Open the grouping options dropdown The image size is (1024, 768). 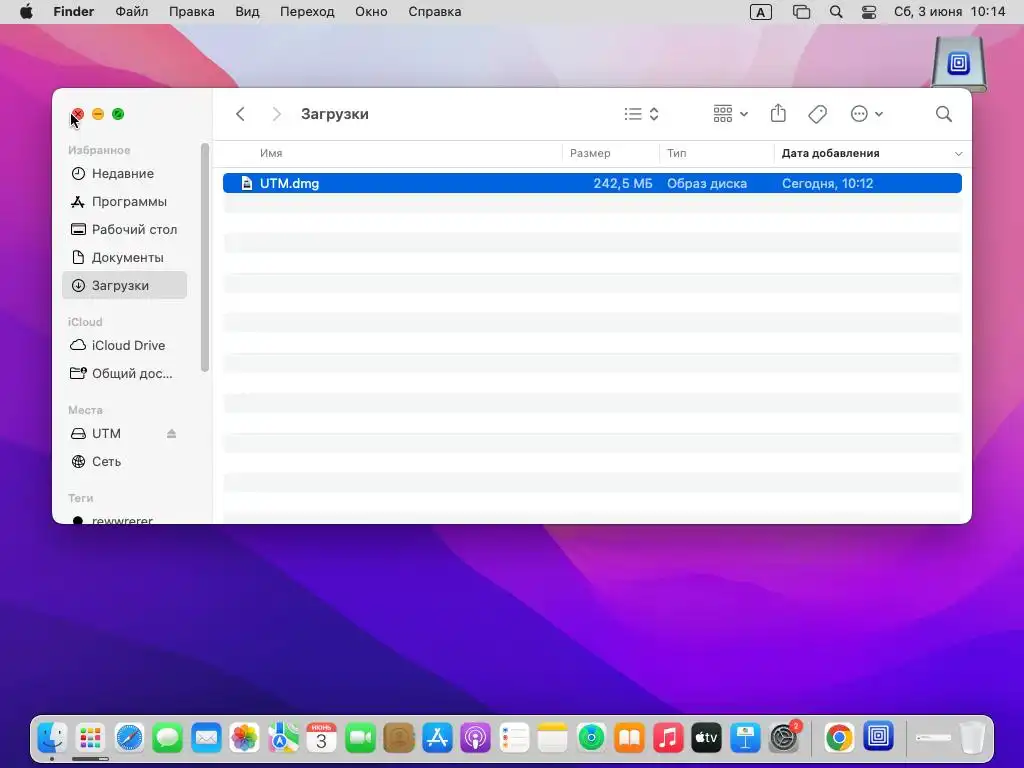[x=730, y=114]
